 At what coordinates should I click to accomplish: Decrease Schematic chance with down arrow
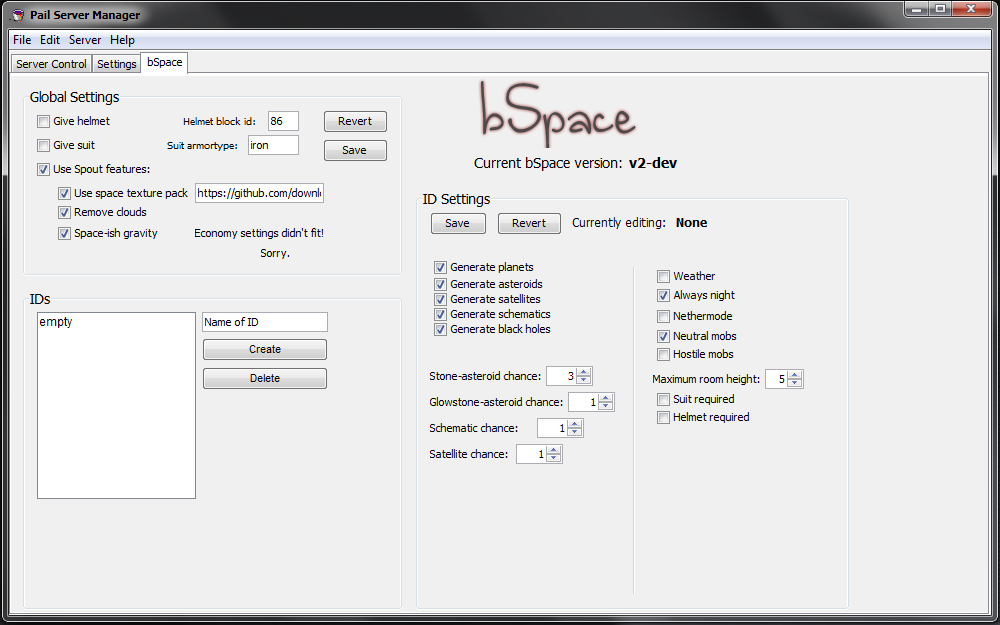(x=575, y=432)
